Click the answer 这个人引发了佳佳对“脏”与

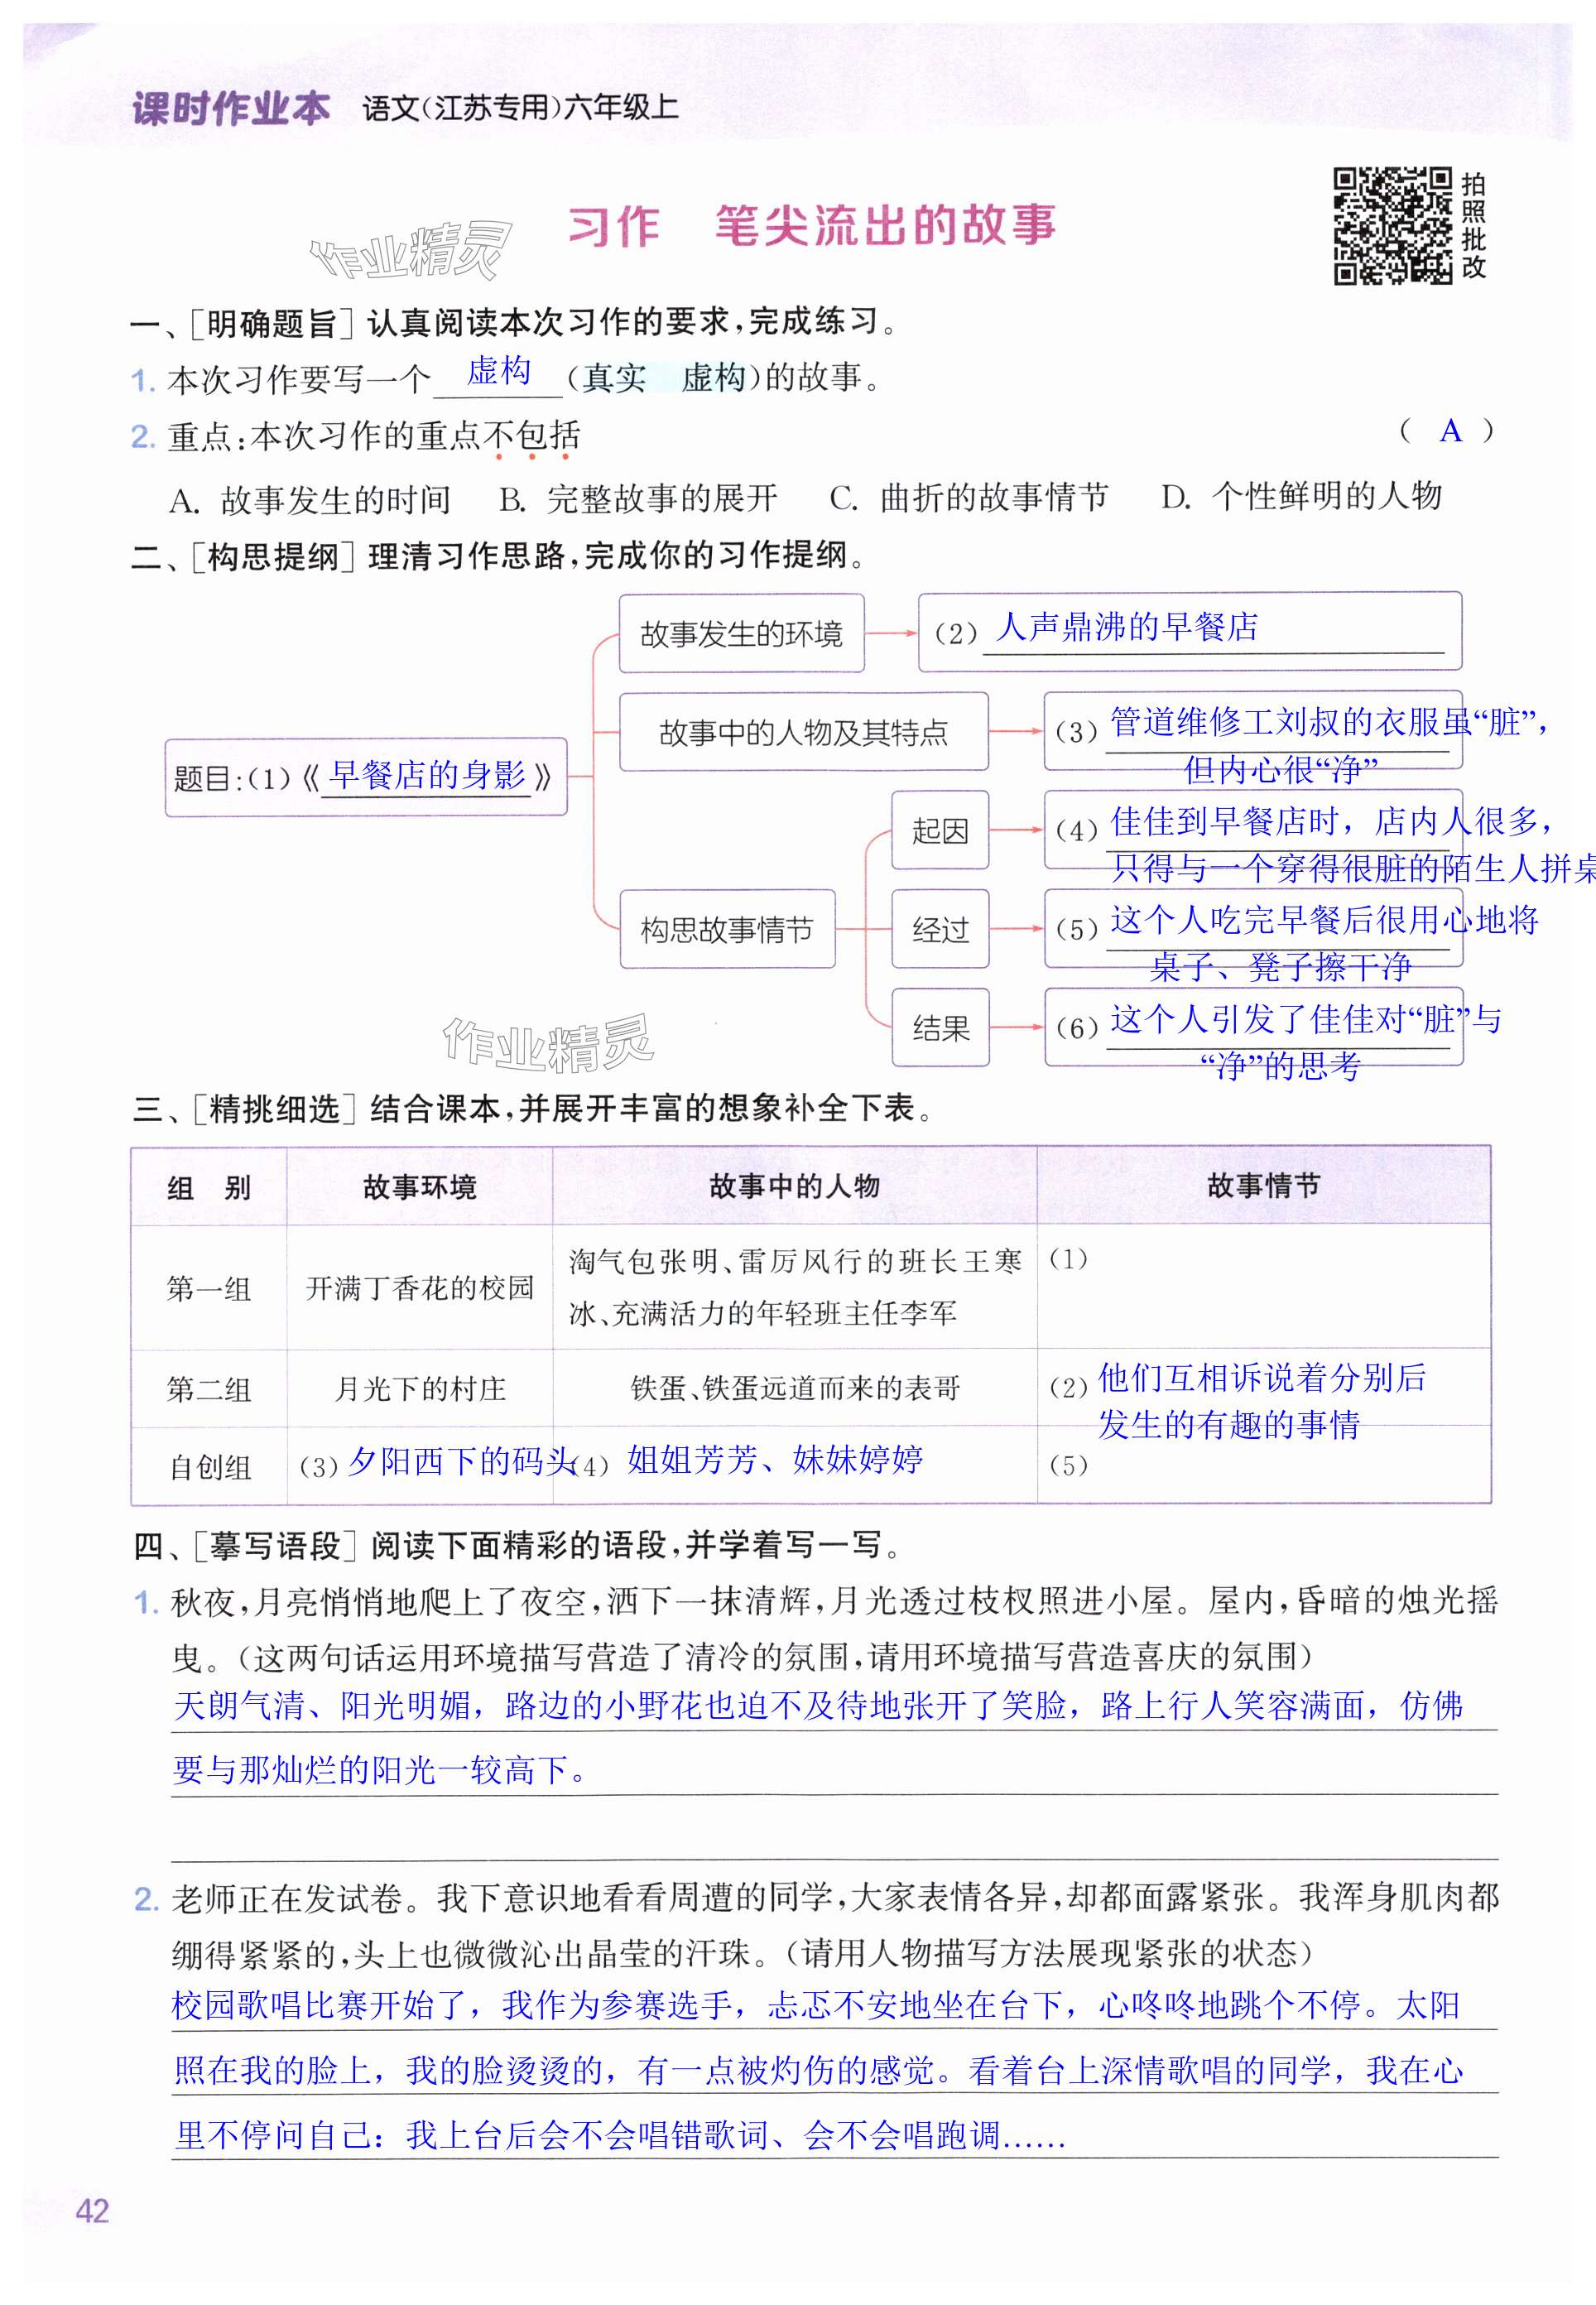tap(1306, 1019)
